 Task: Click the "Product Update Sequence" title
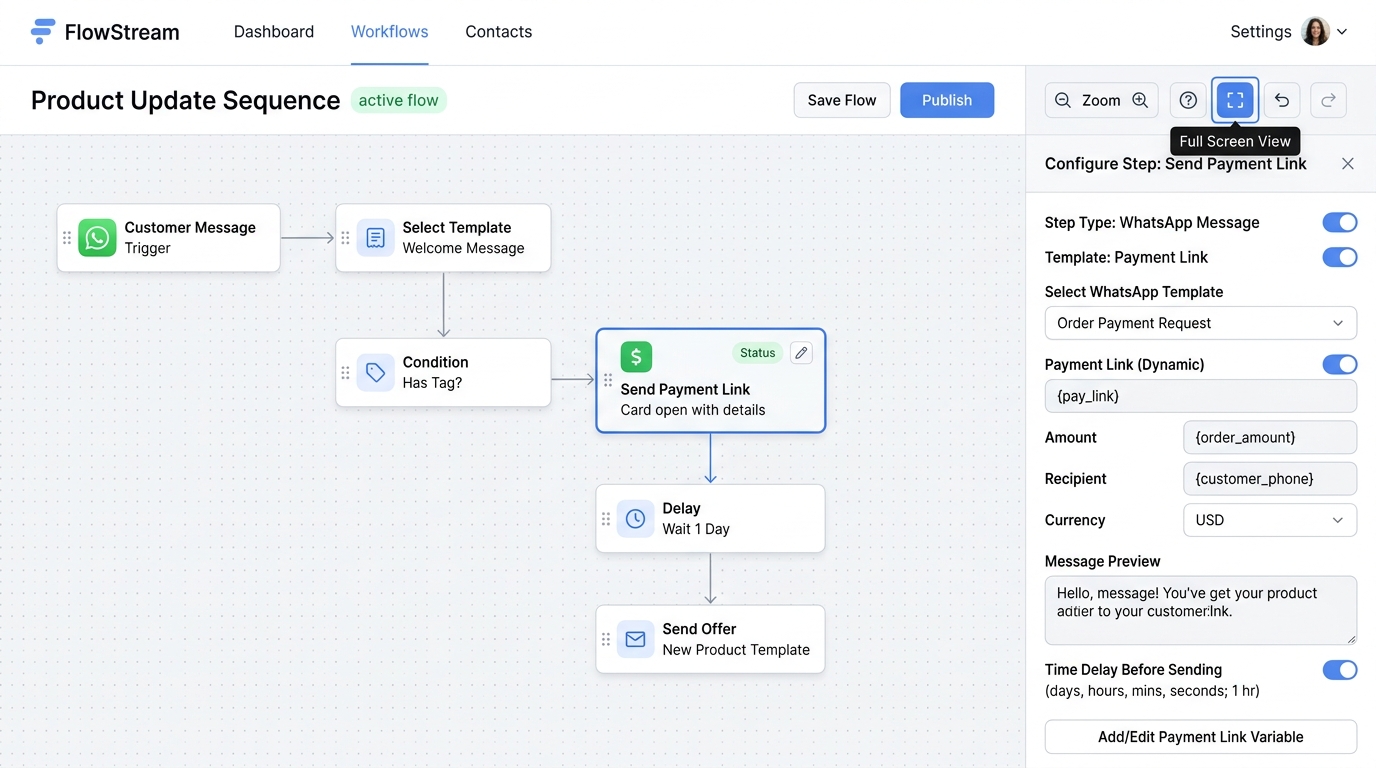coord(186,100)
